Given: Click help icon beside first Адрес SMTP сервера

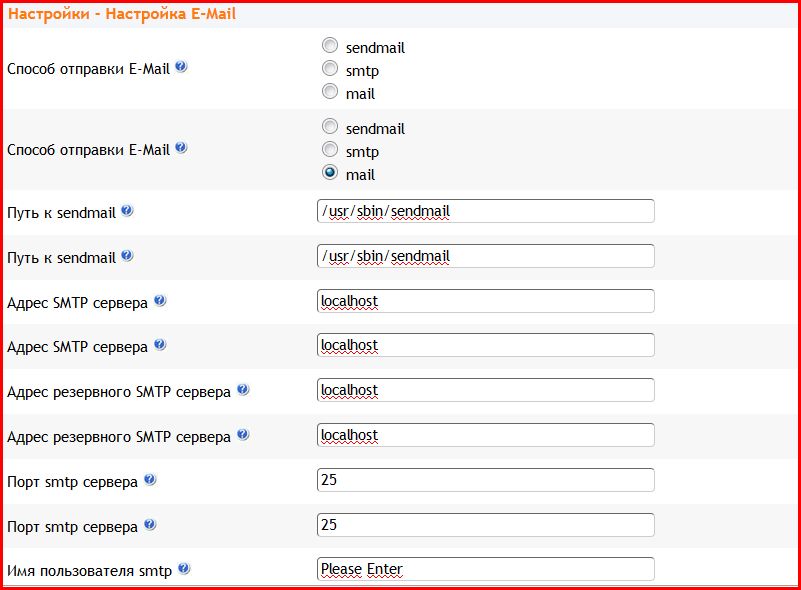Looking at the screenshot, I should pyautogui.click(x=160, y=300).
